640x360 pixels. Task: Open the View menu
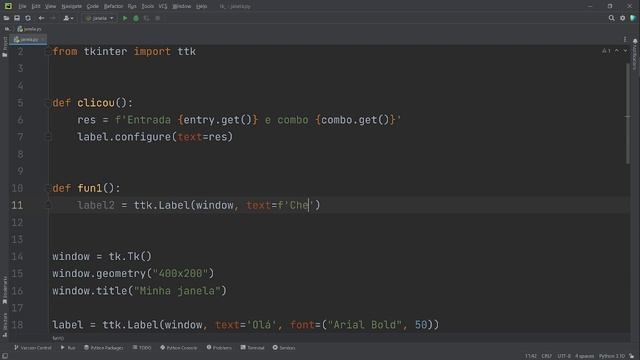[x=50, y=6]
